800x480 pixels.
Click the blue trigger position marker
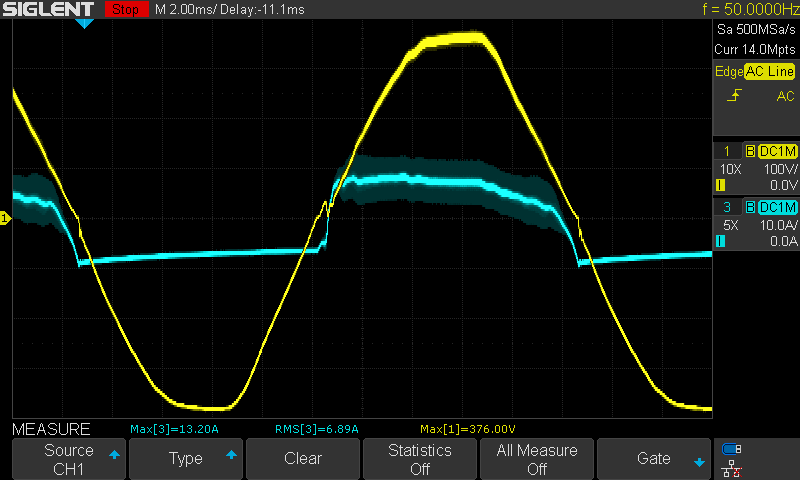(84, 23)
